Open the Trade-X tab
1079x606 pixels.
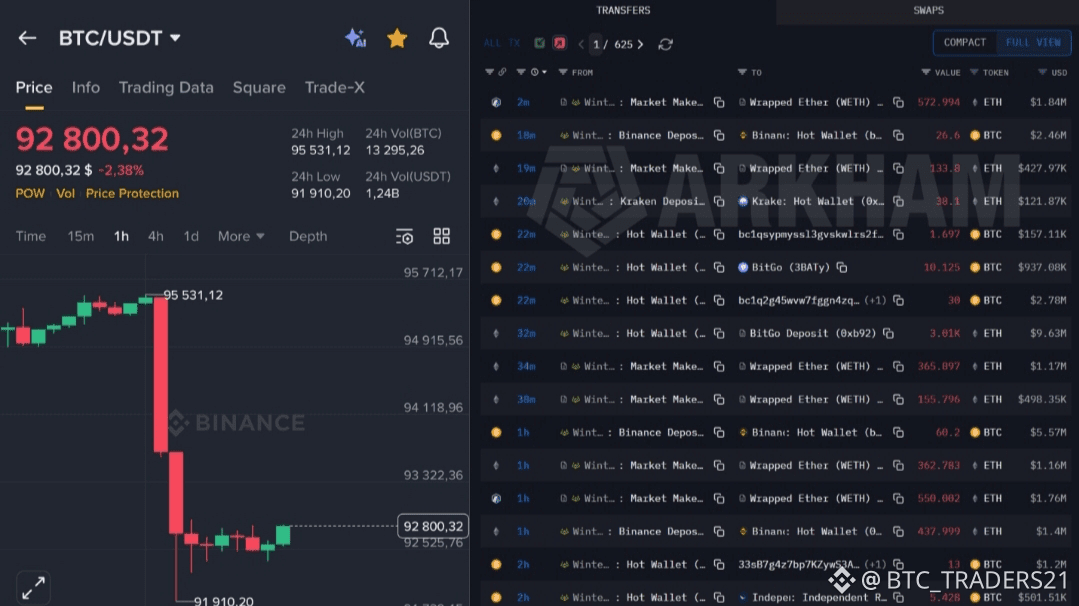(x=334, y=87)
